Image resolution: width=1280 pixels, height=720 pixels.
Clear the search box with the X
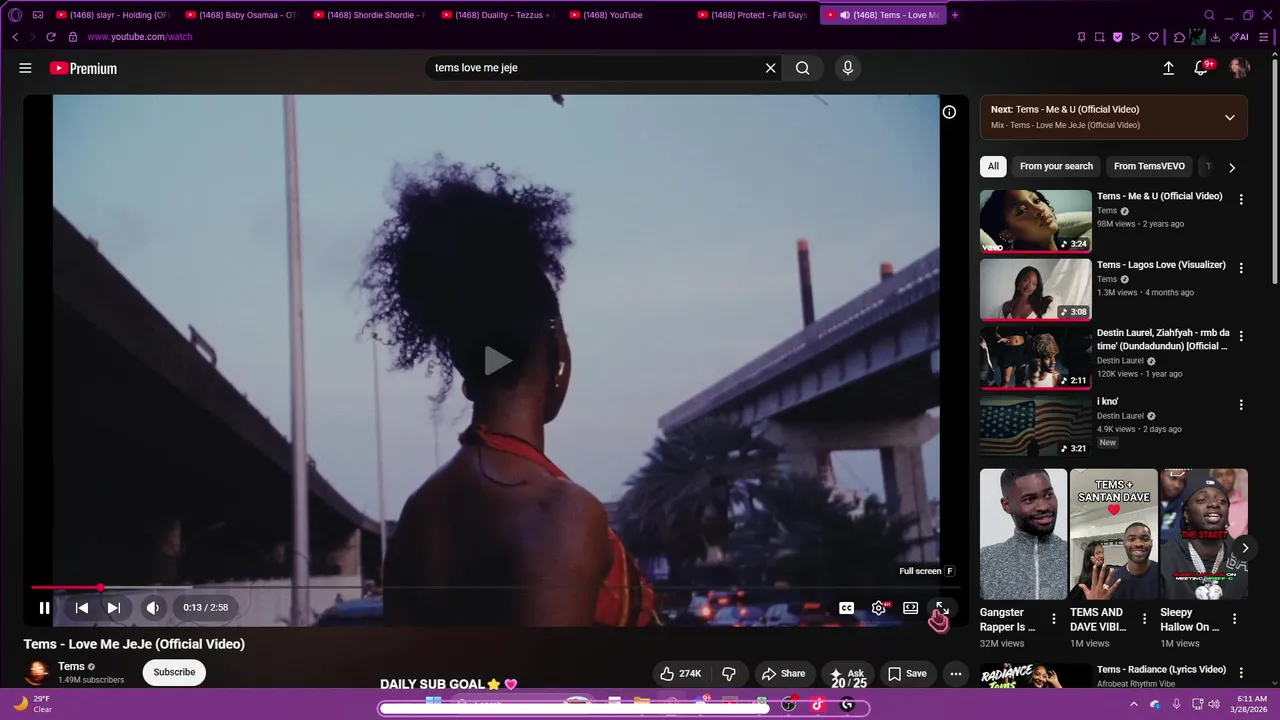pyautogui.click(x=770, y=68)
